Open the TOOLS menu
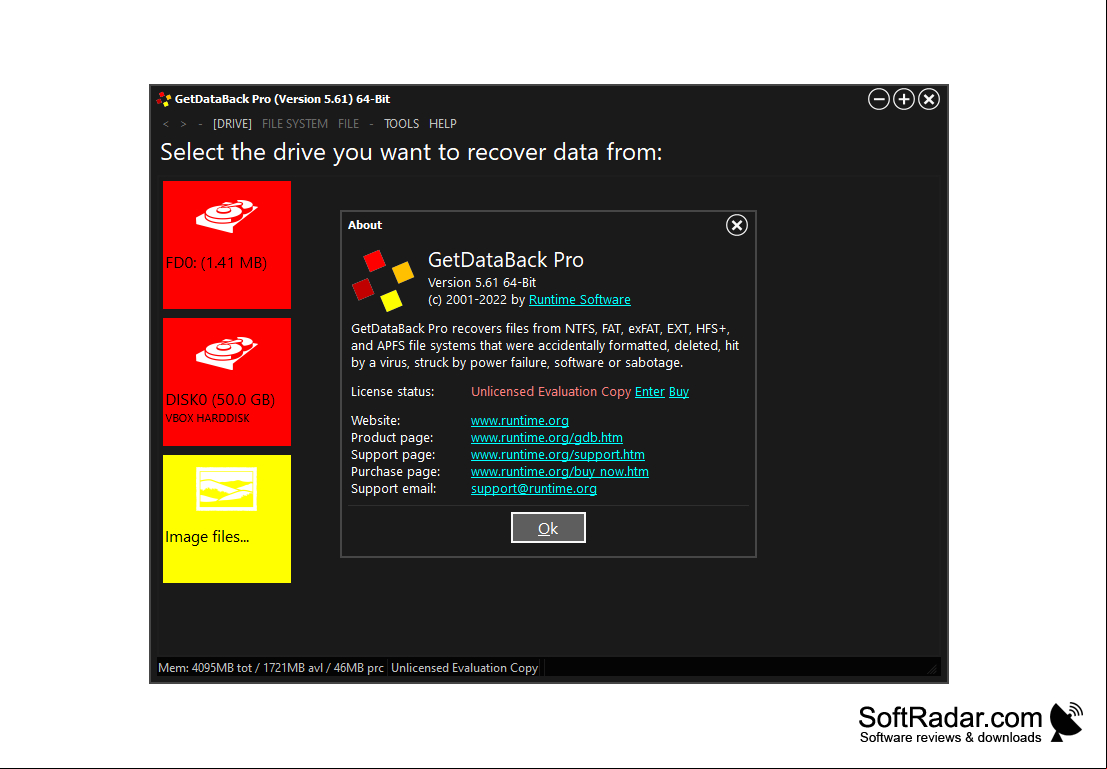This screenshot has height=769, width=1107. 401,124
